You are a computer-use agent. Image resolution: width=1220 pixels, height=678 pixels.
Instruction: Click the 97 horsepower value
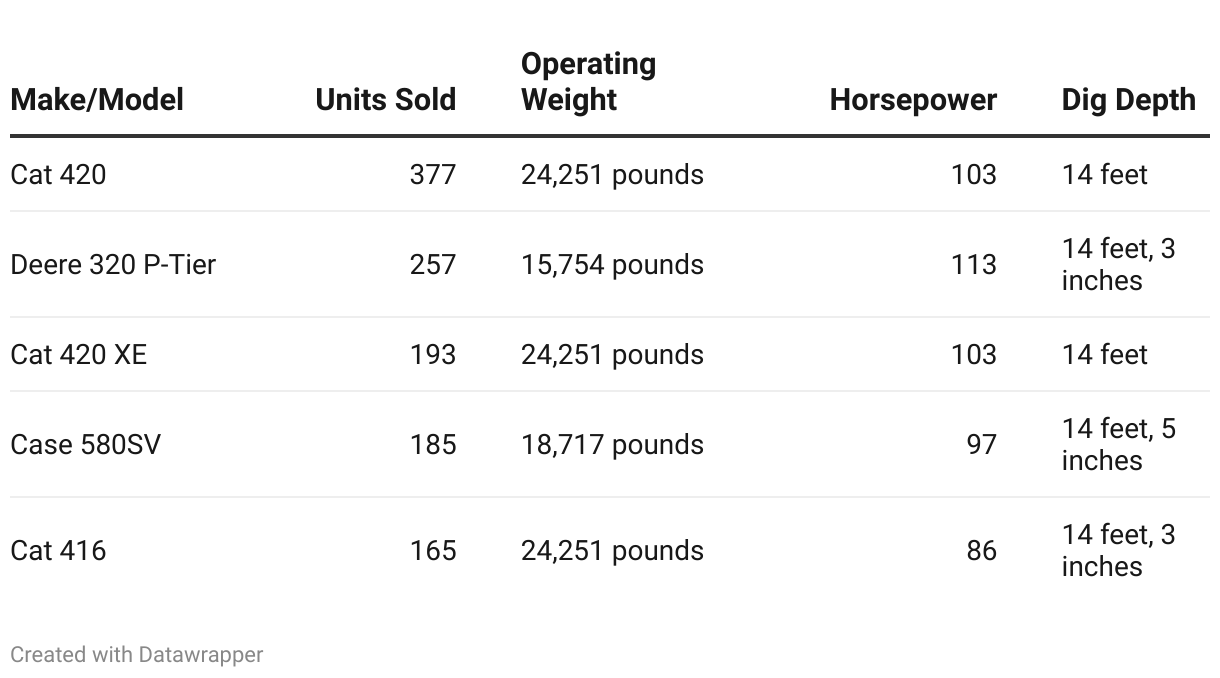point(981,445)
